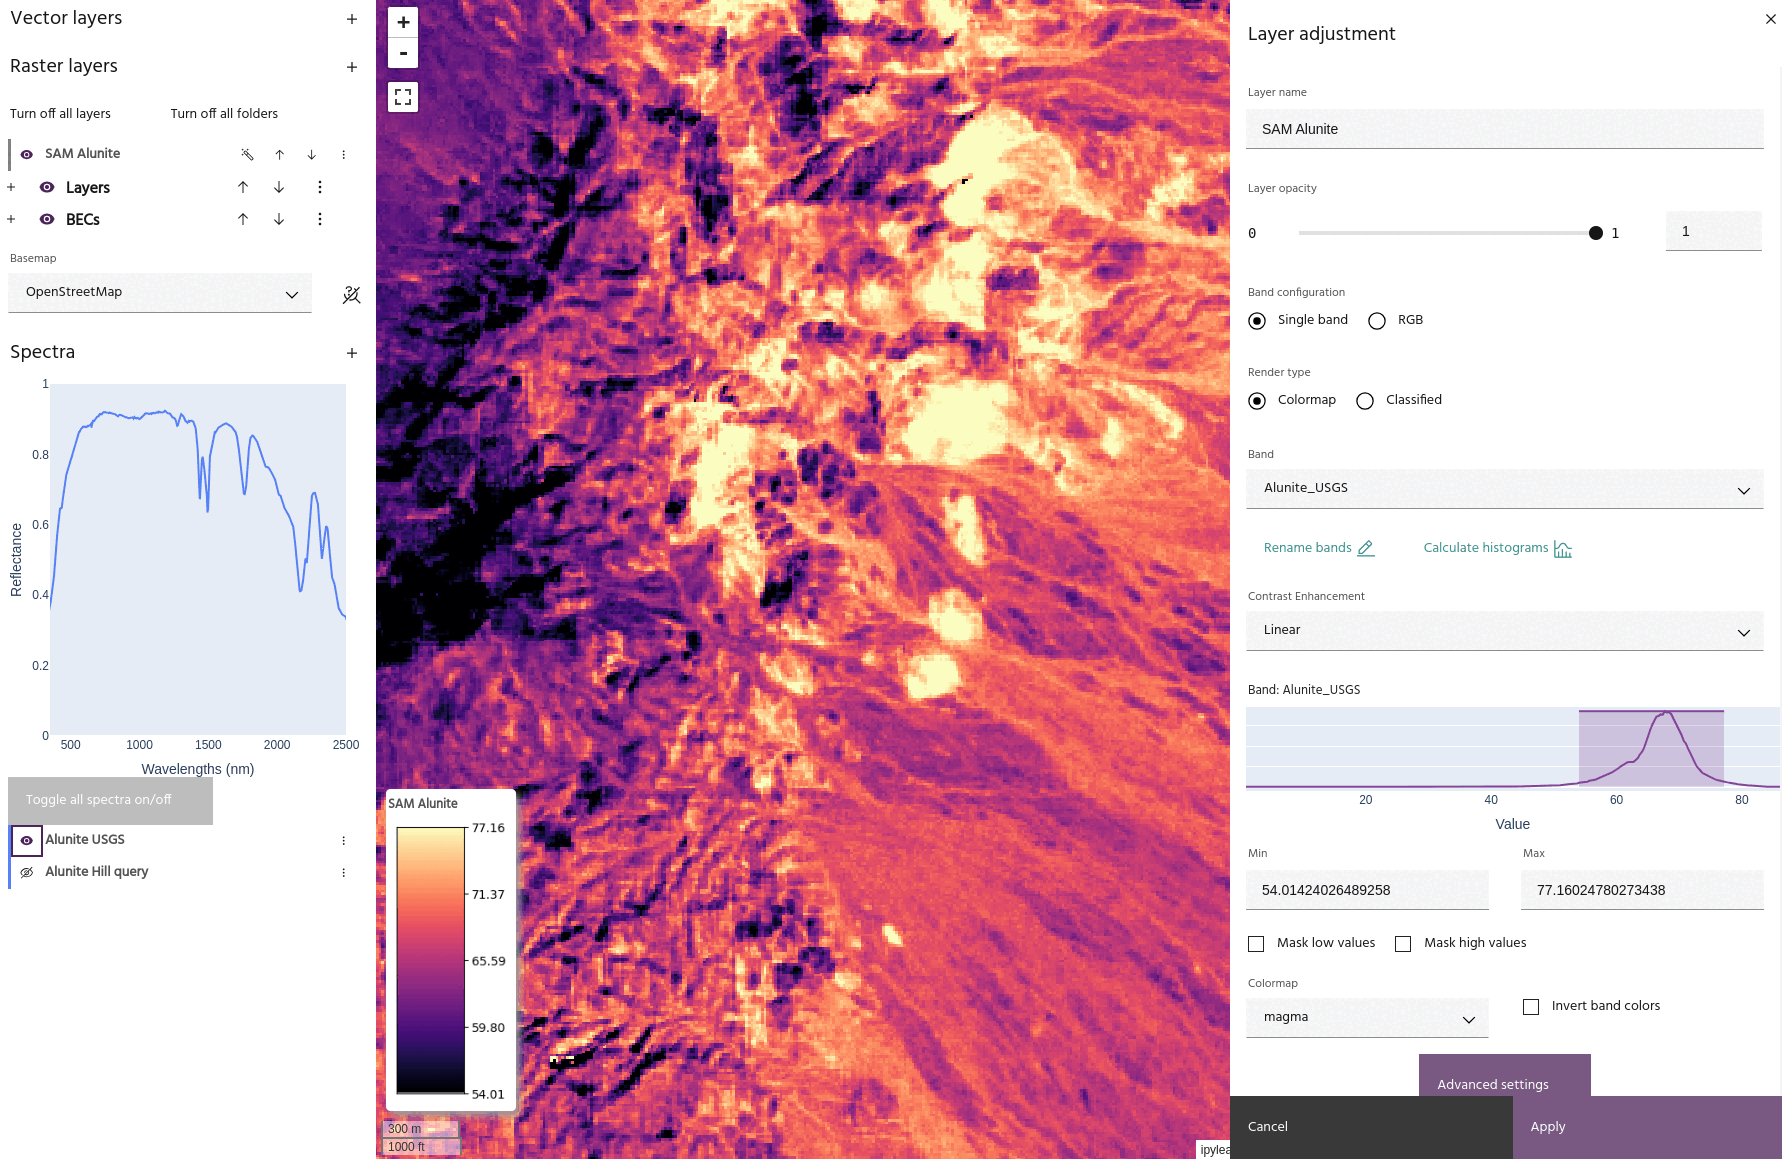Select the RGB band configuration

pos(1377,321)
